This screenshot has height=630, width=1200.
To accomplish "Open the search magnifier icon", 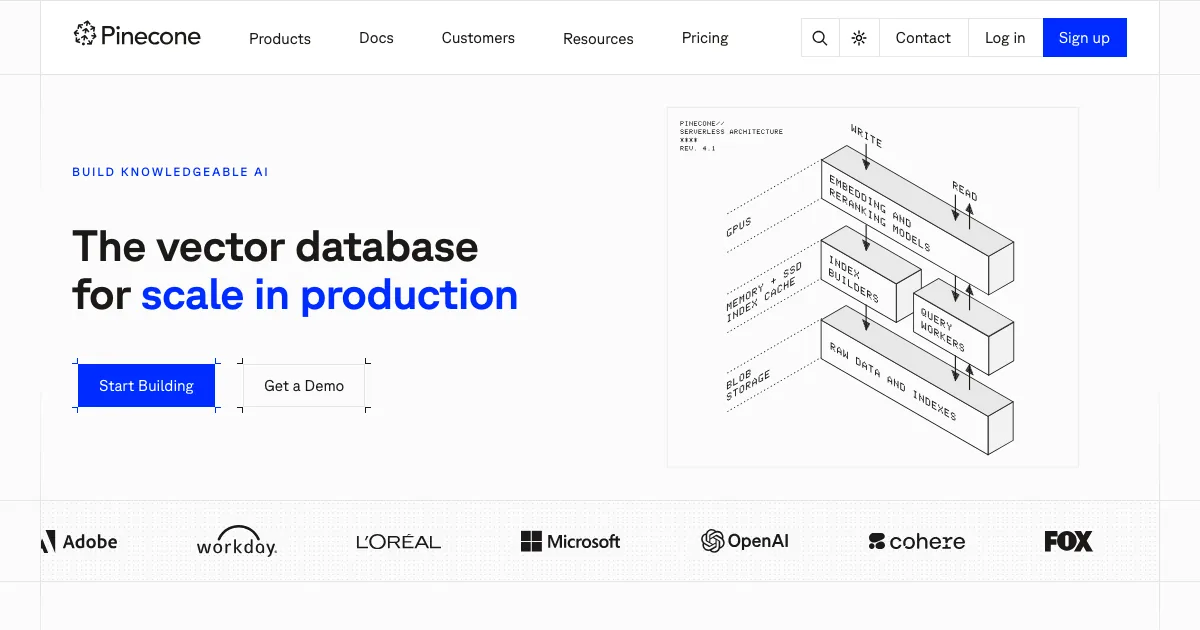I will (820, 38).
